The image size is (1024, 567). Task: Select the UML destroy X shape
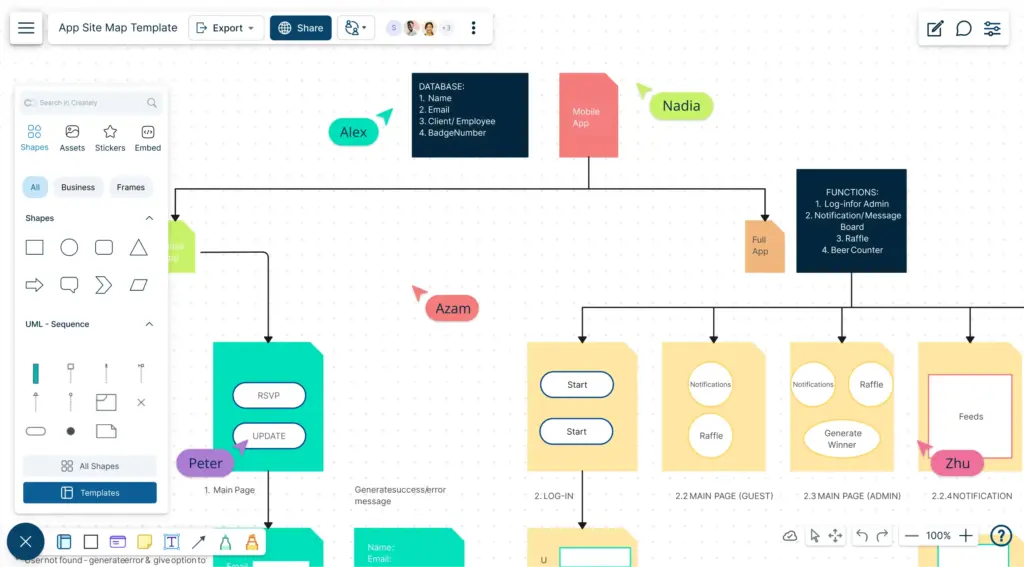pos(141,402)
